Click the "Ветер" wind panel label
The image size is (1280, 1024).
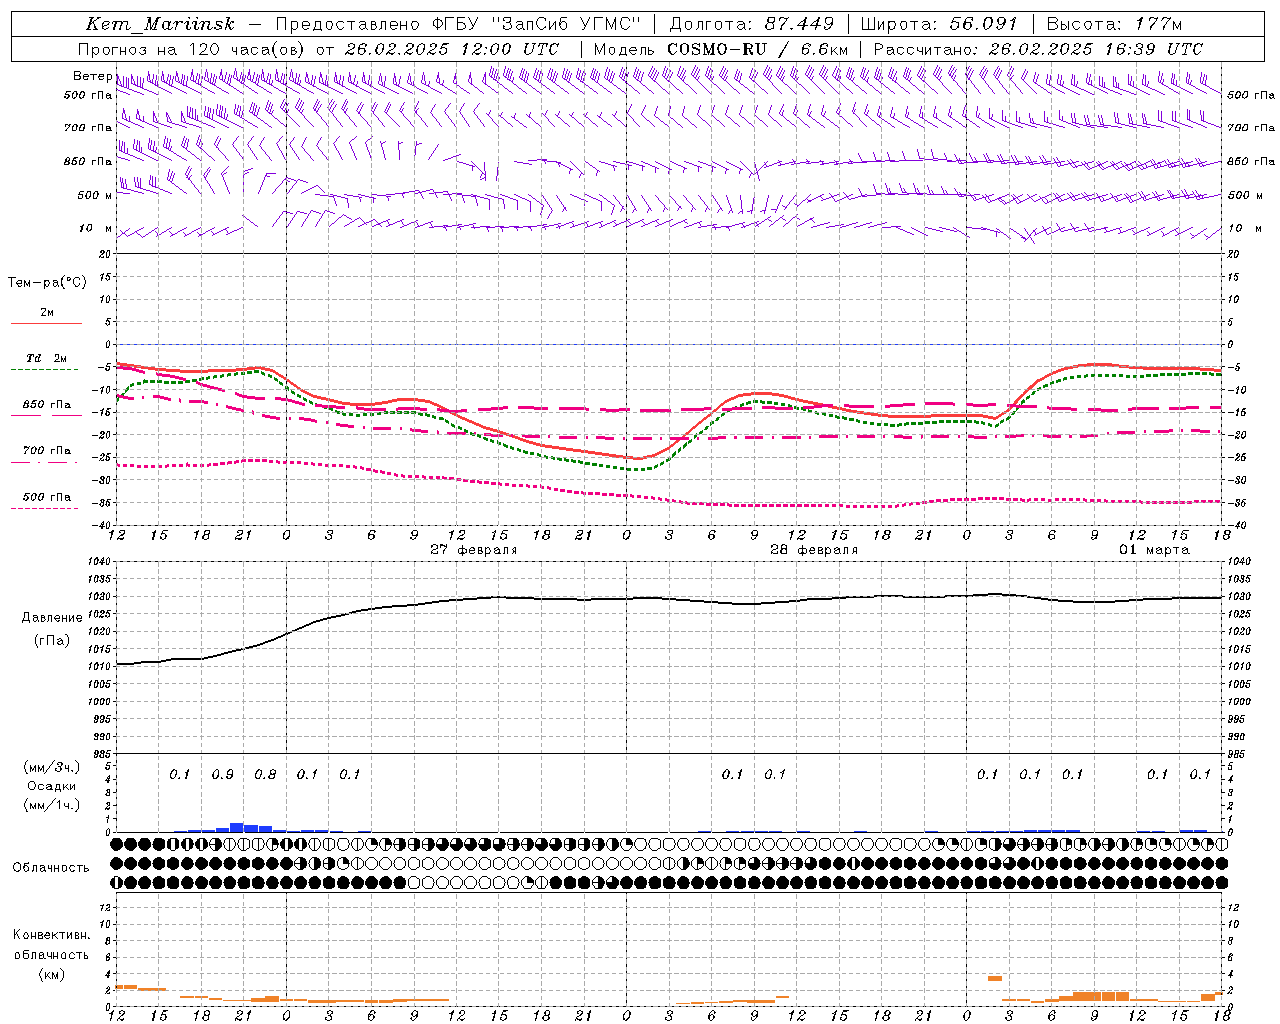pyautogui.click(x=92, y=76)
